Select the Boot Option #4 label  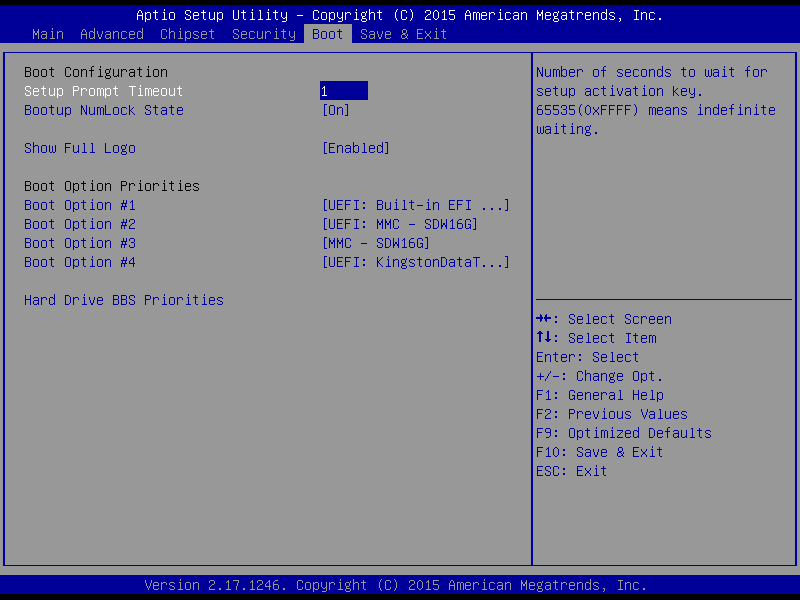point(80,262)
